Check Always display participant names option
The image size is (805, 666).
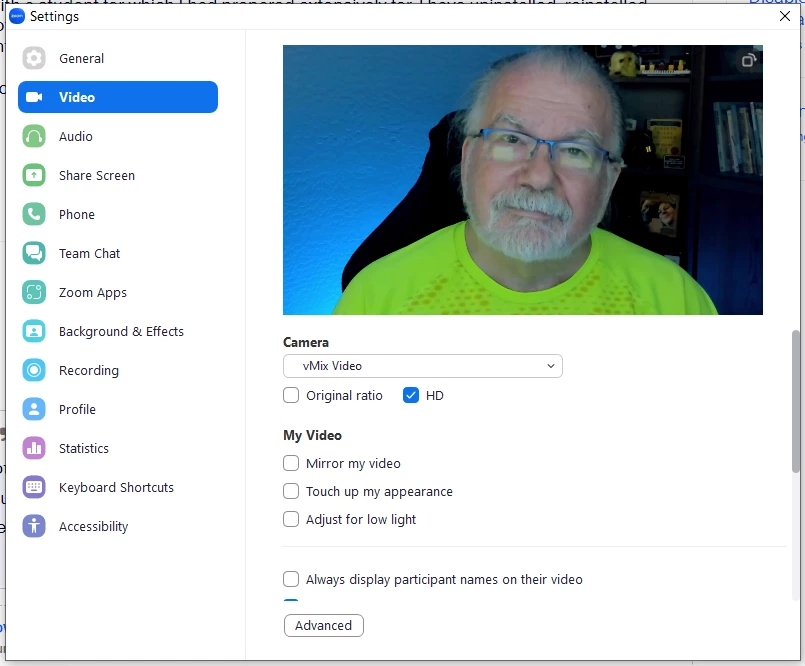[x=291, y=579]
